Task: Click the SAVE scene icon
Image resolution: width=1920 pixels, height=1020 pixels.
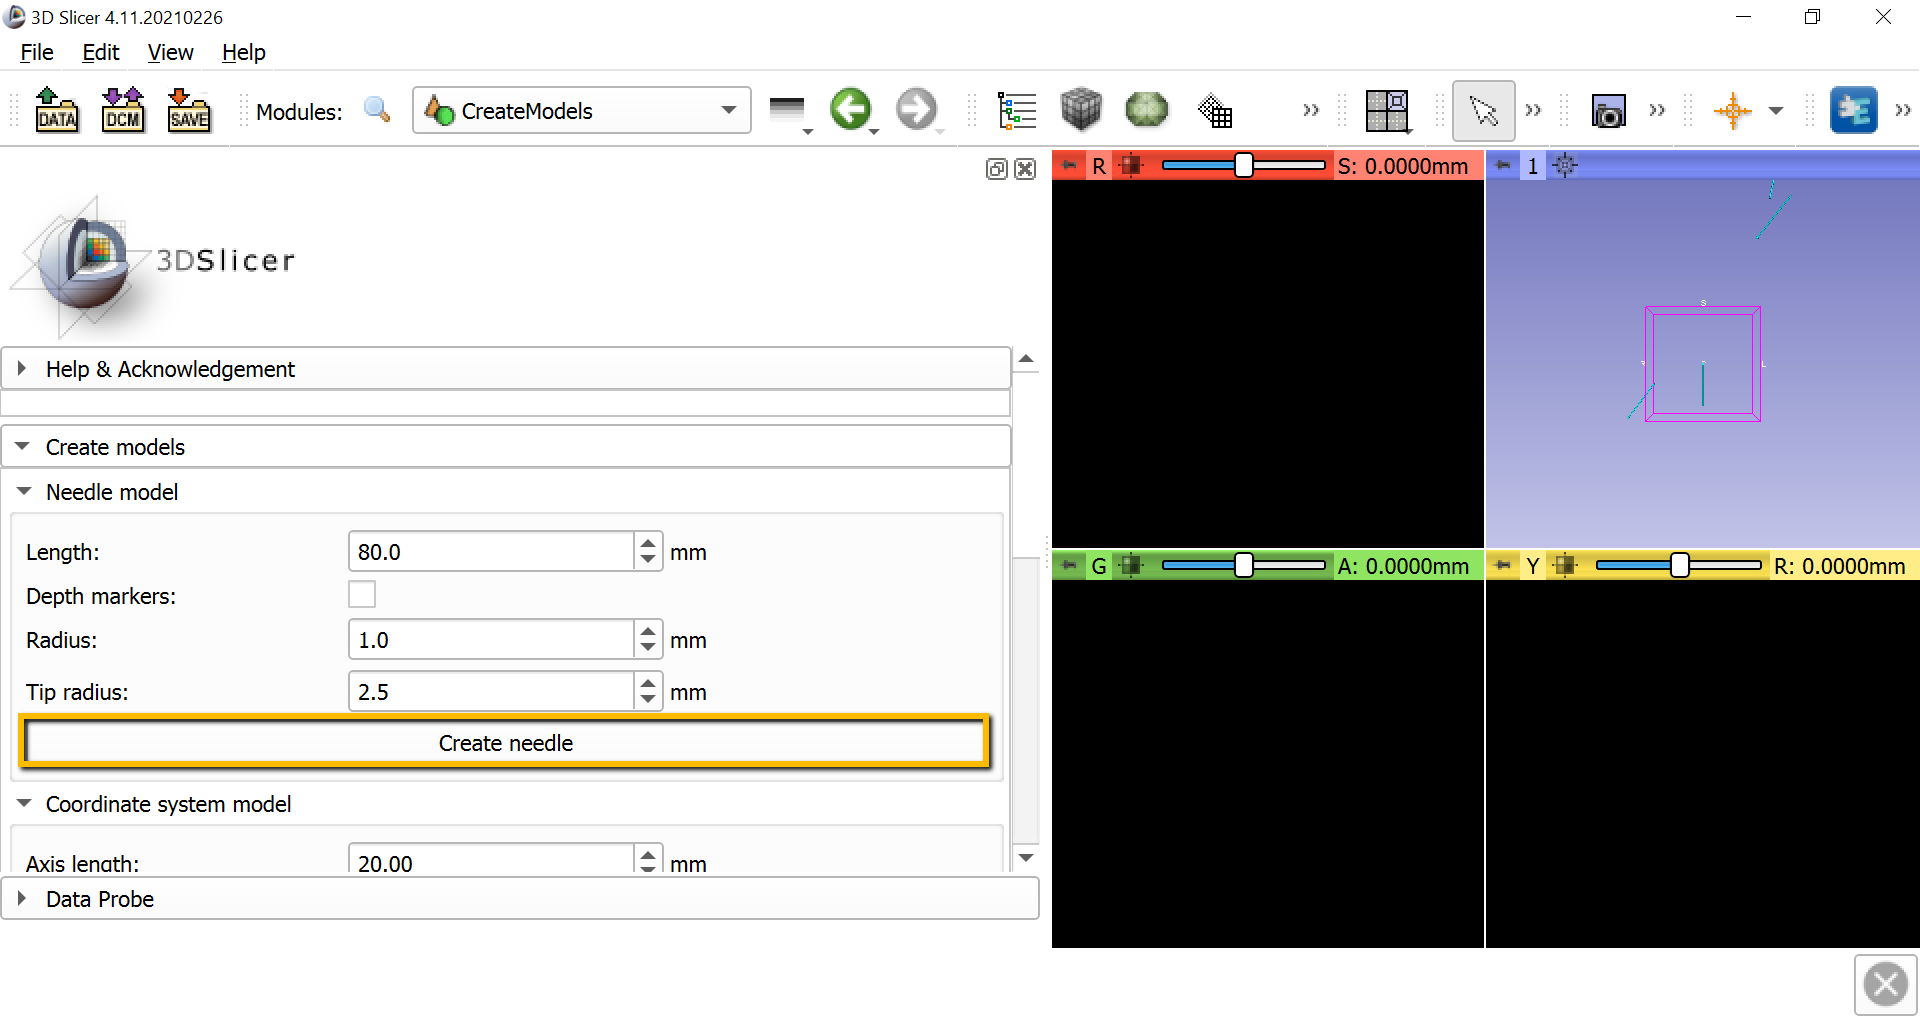Action: coord(189,110)
